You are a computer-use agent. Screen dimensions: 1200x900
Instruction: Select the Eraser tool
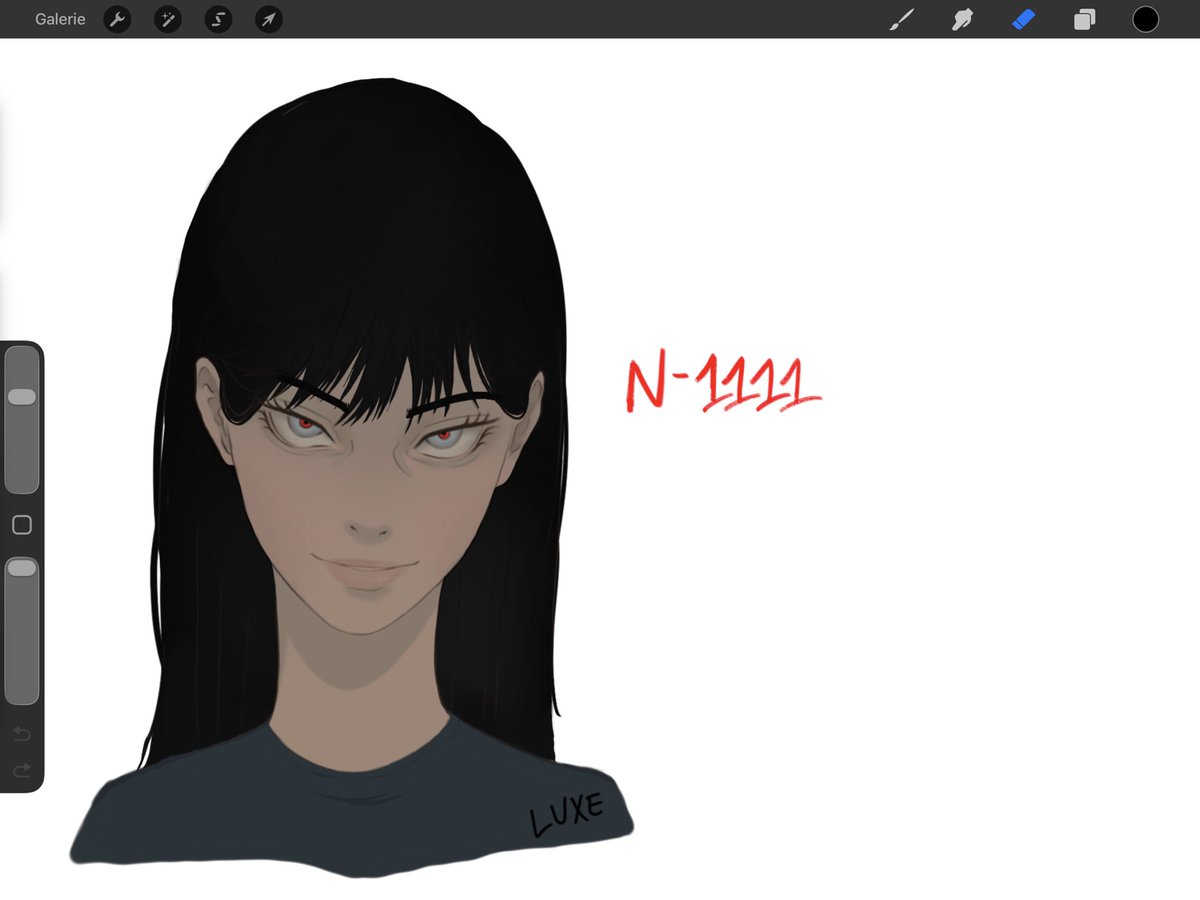tap(1023, 19)
